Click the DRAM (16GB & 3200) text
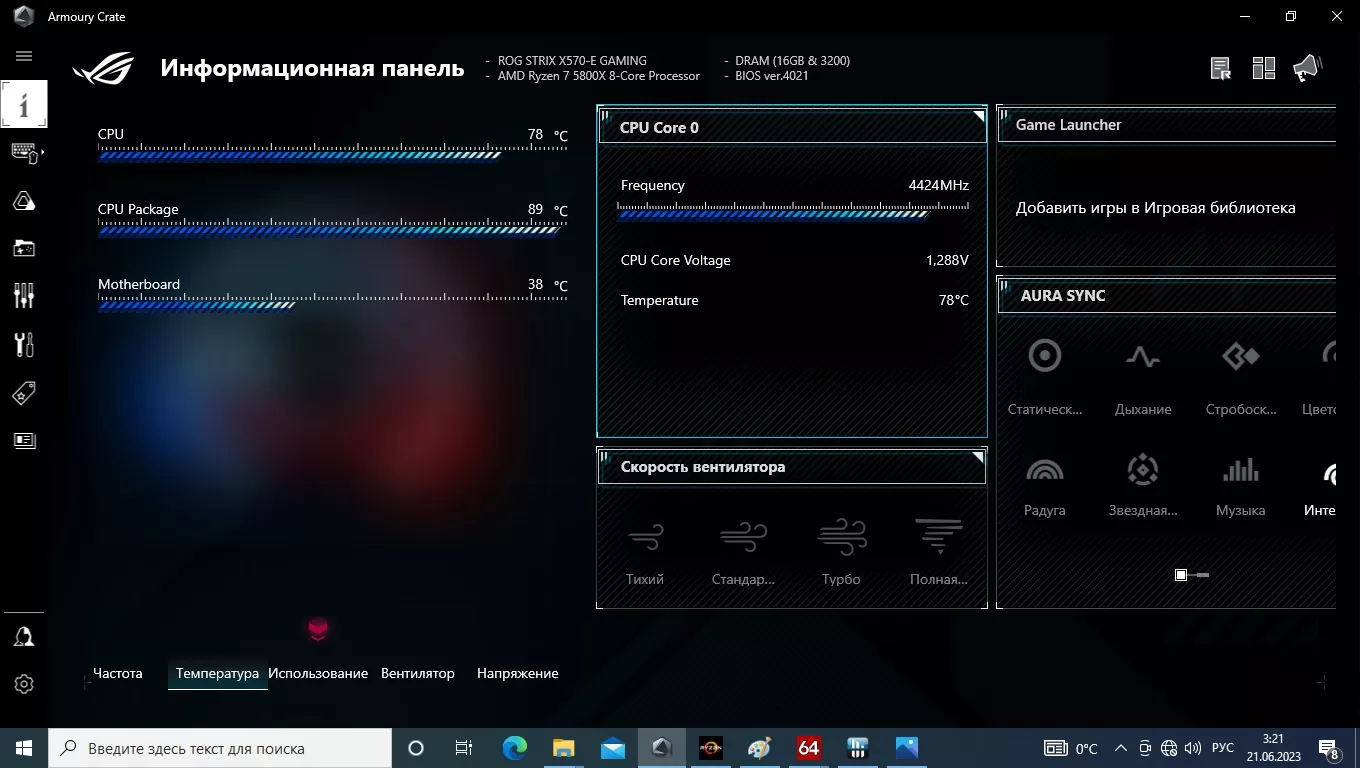1360x768 pixels. pyautogui.click(x=792, y=61)
